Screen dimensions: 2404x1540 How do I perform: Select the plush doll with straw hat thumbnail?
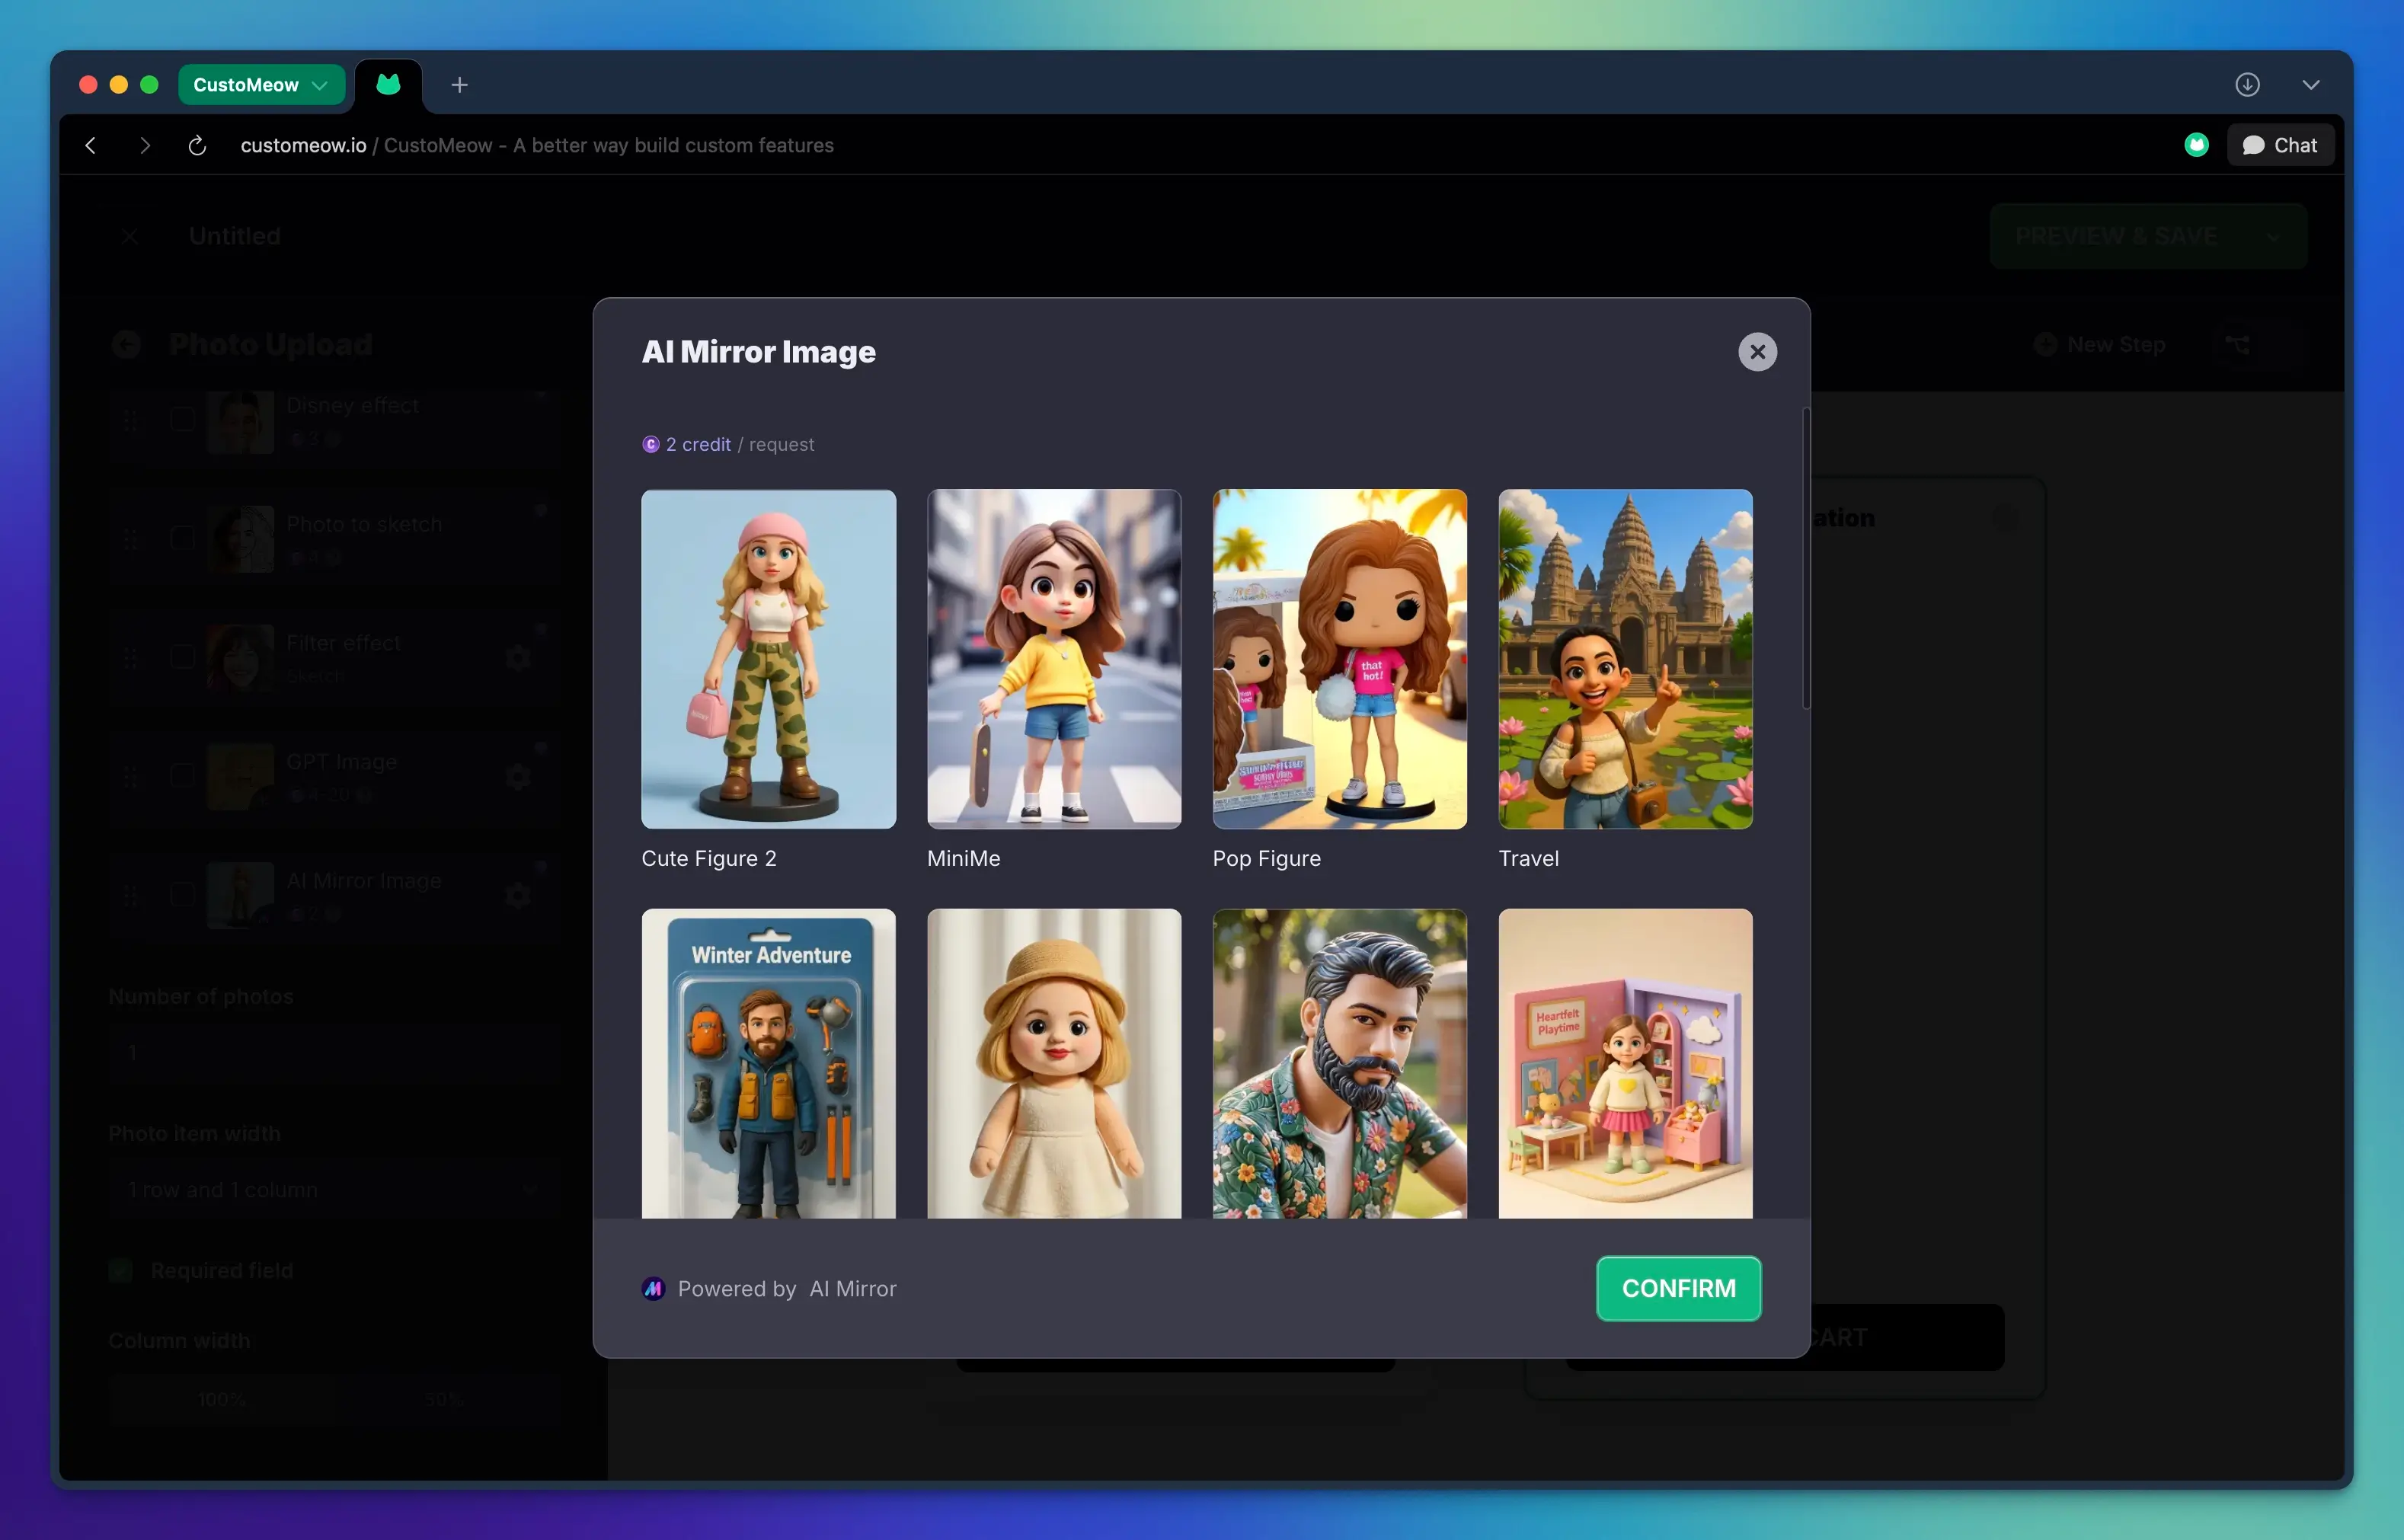coord(1054,1064)
